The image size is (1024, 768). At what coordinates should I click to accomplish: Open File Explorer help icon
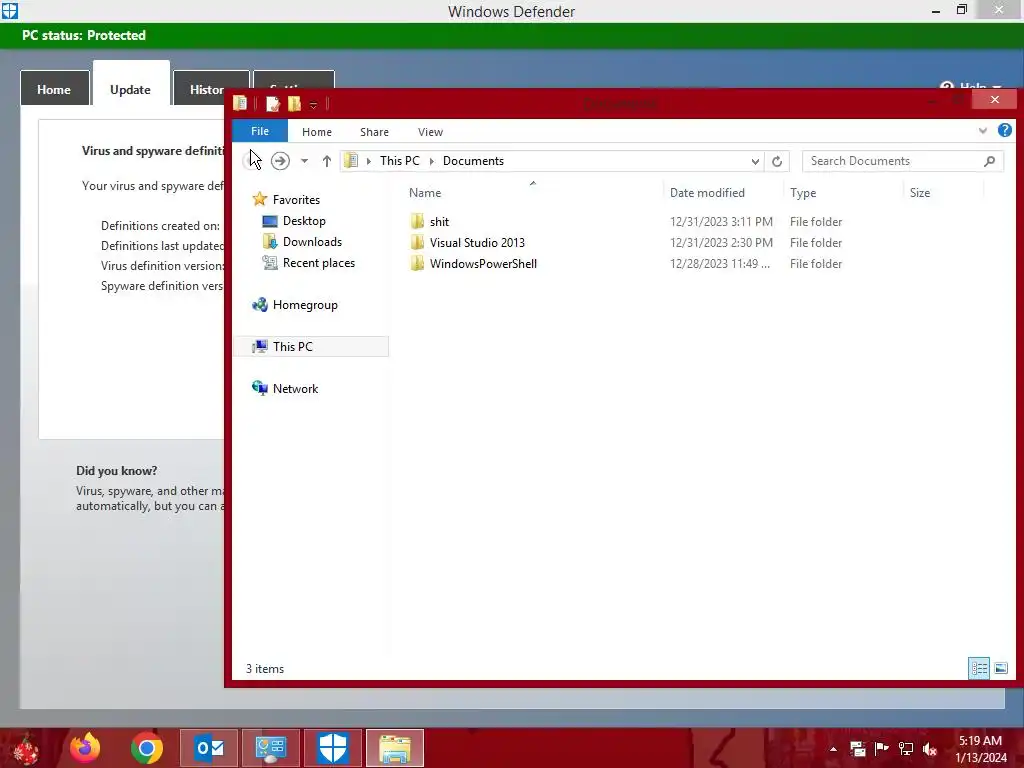coord(1004,131)
